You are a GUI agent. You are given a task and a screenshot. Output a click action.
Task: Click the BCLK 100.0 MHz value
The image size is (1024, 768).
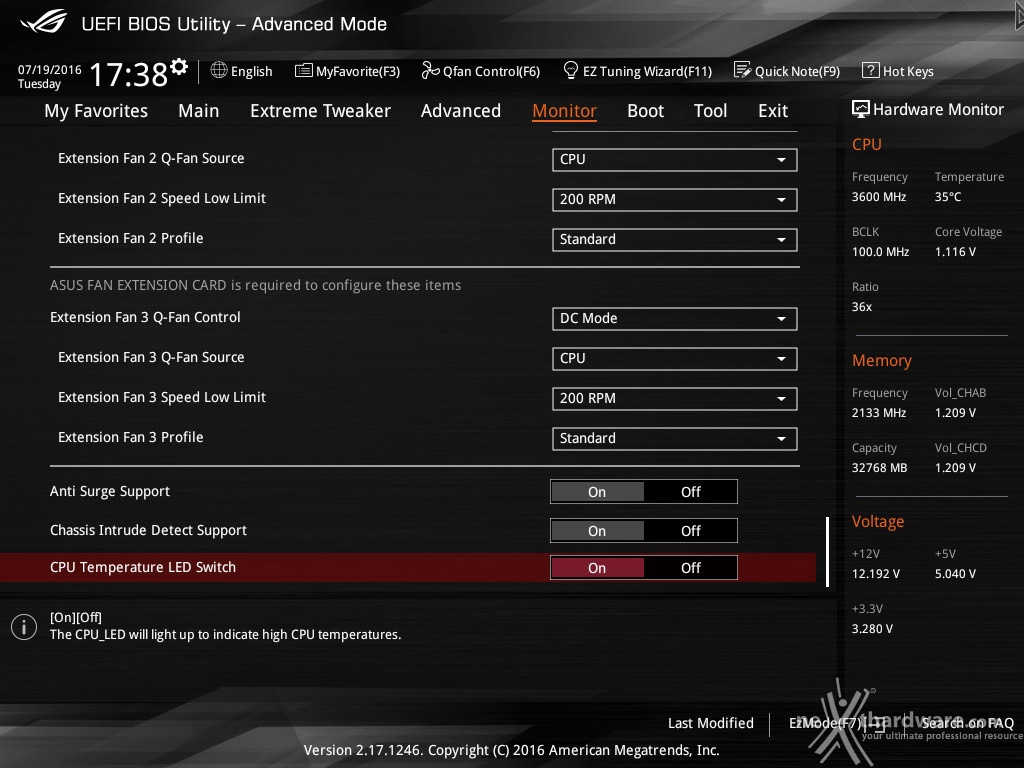(880, 251)
